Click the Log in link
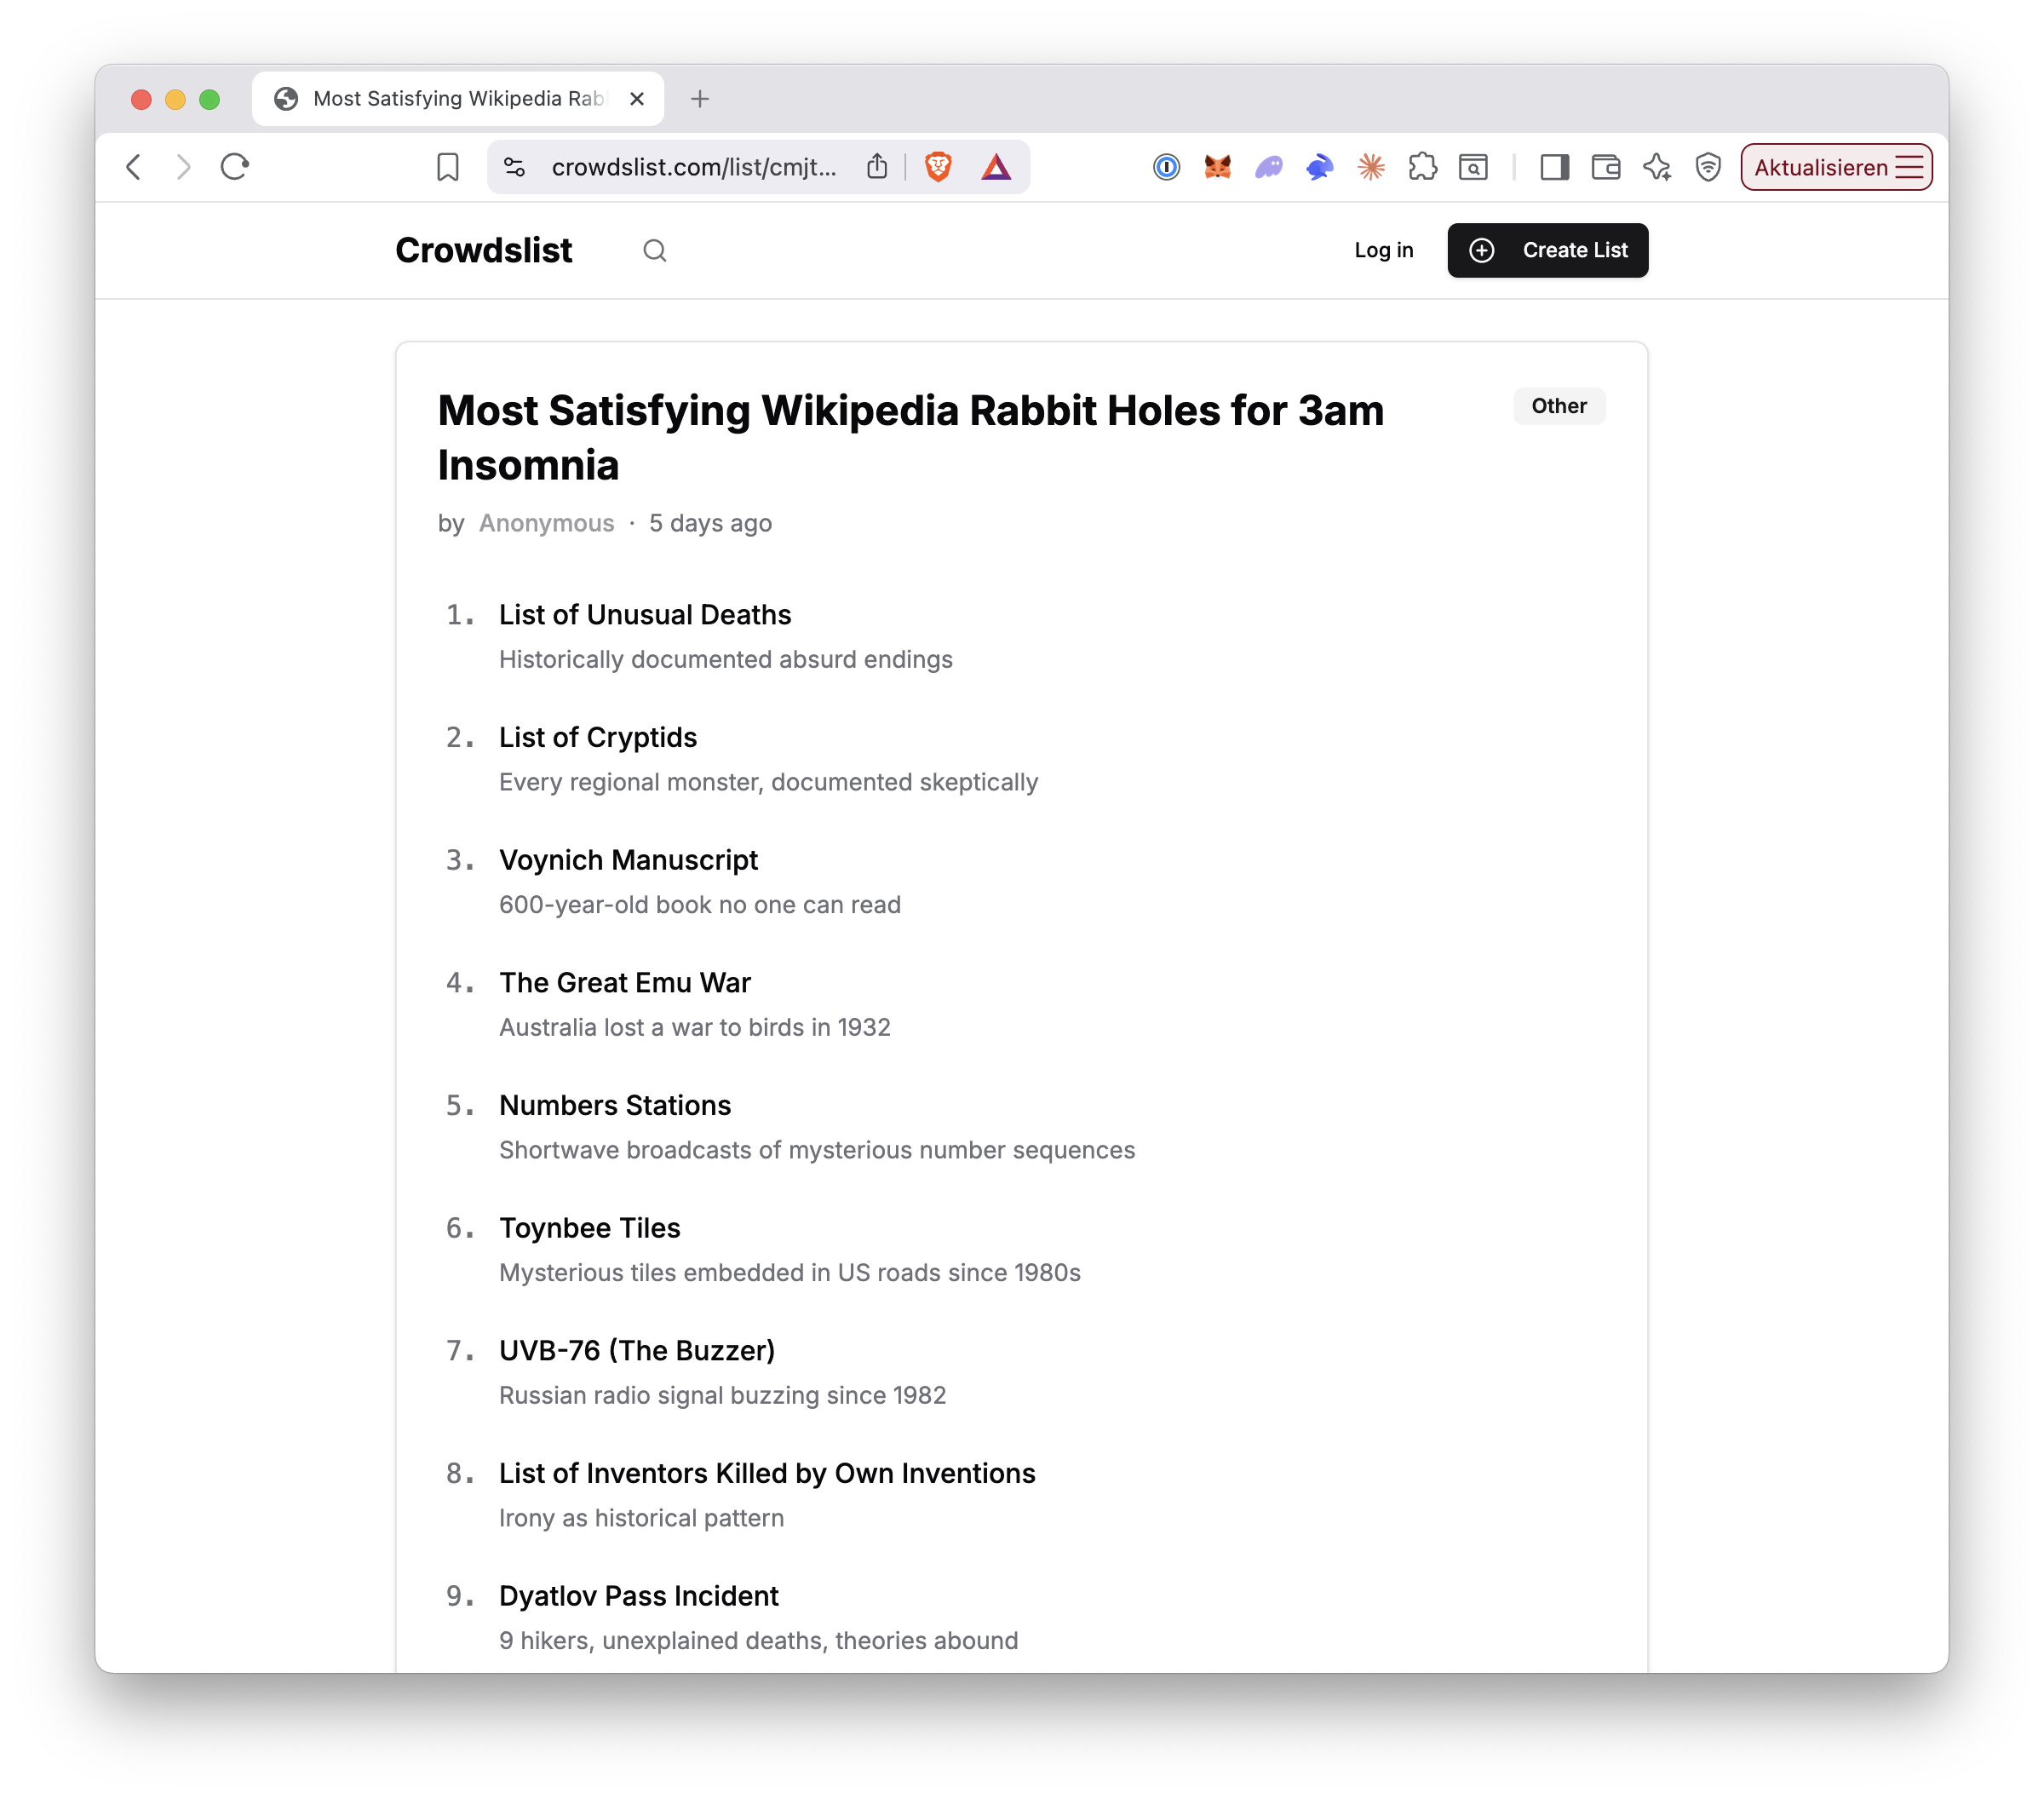 click(1383, 250)
